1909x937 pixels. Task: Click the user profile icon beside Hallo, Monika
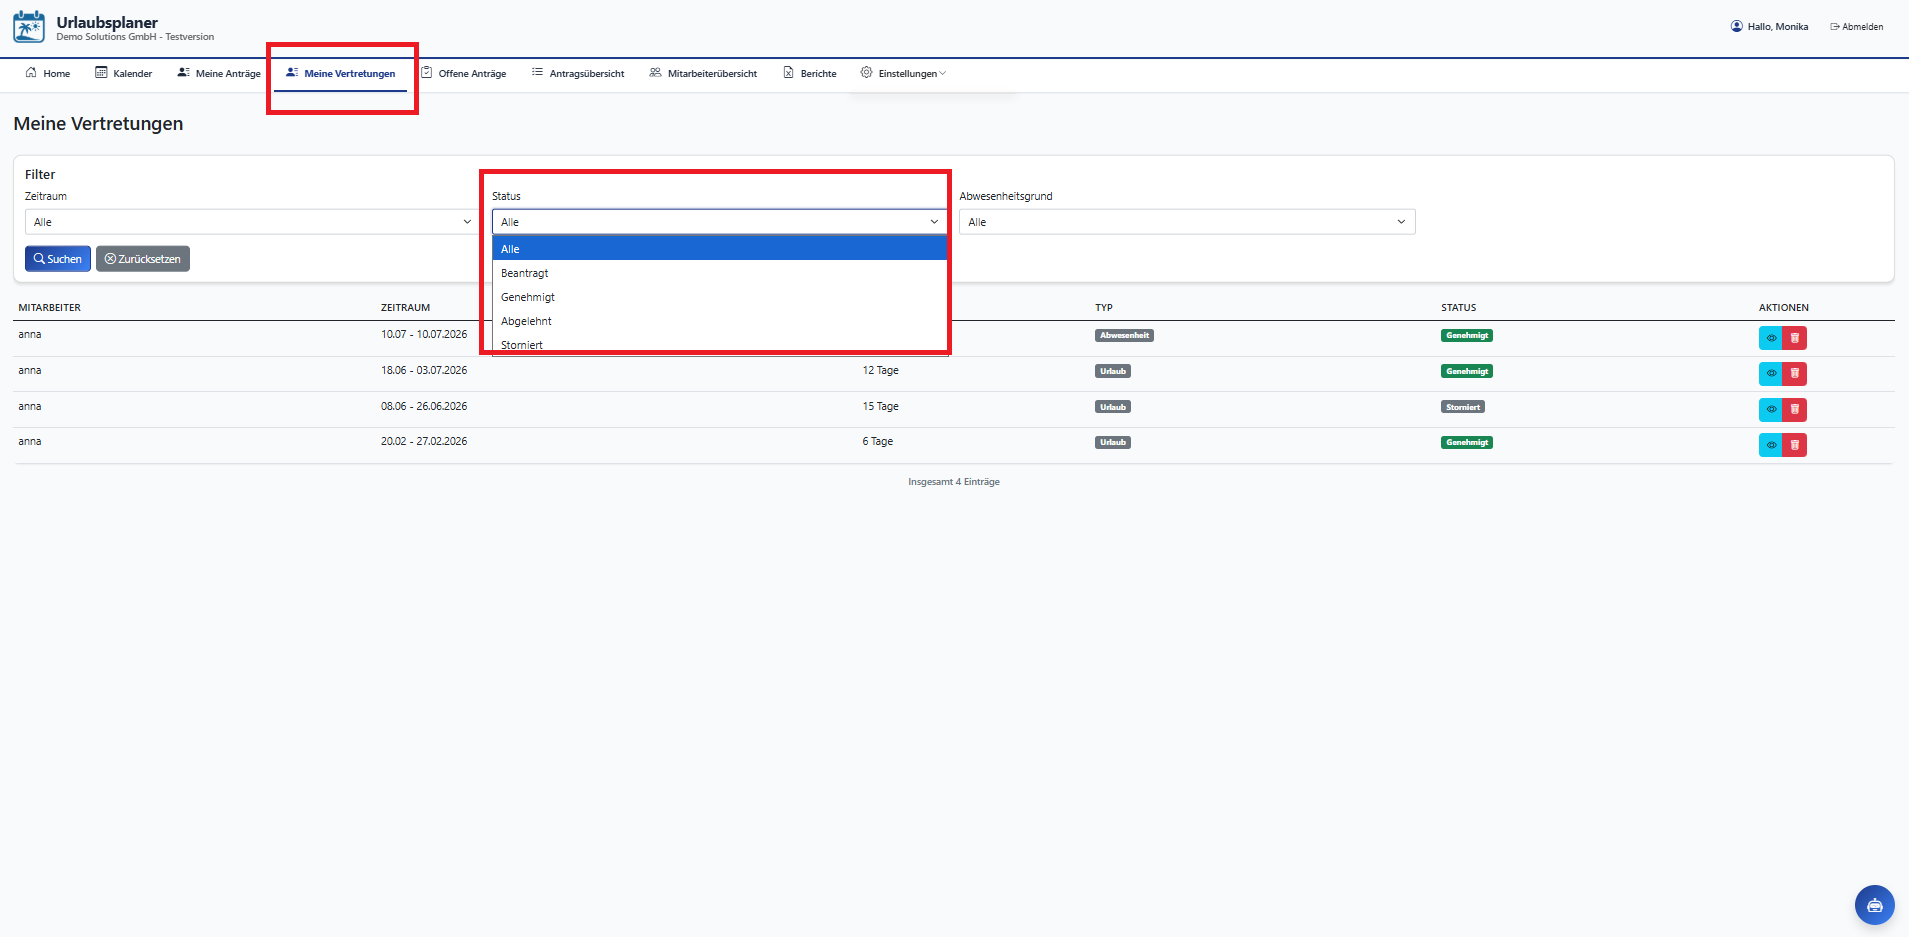[1736, 26]
